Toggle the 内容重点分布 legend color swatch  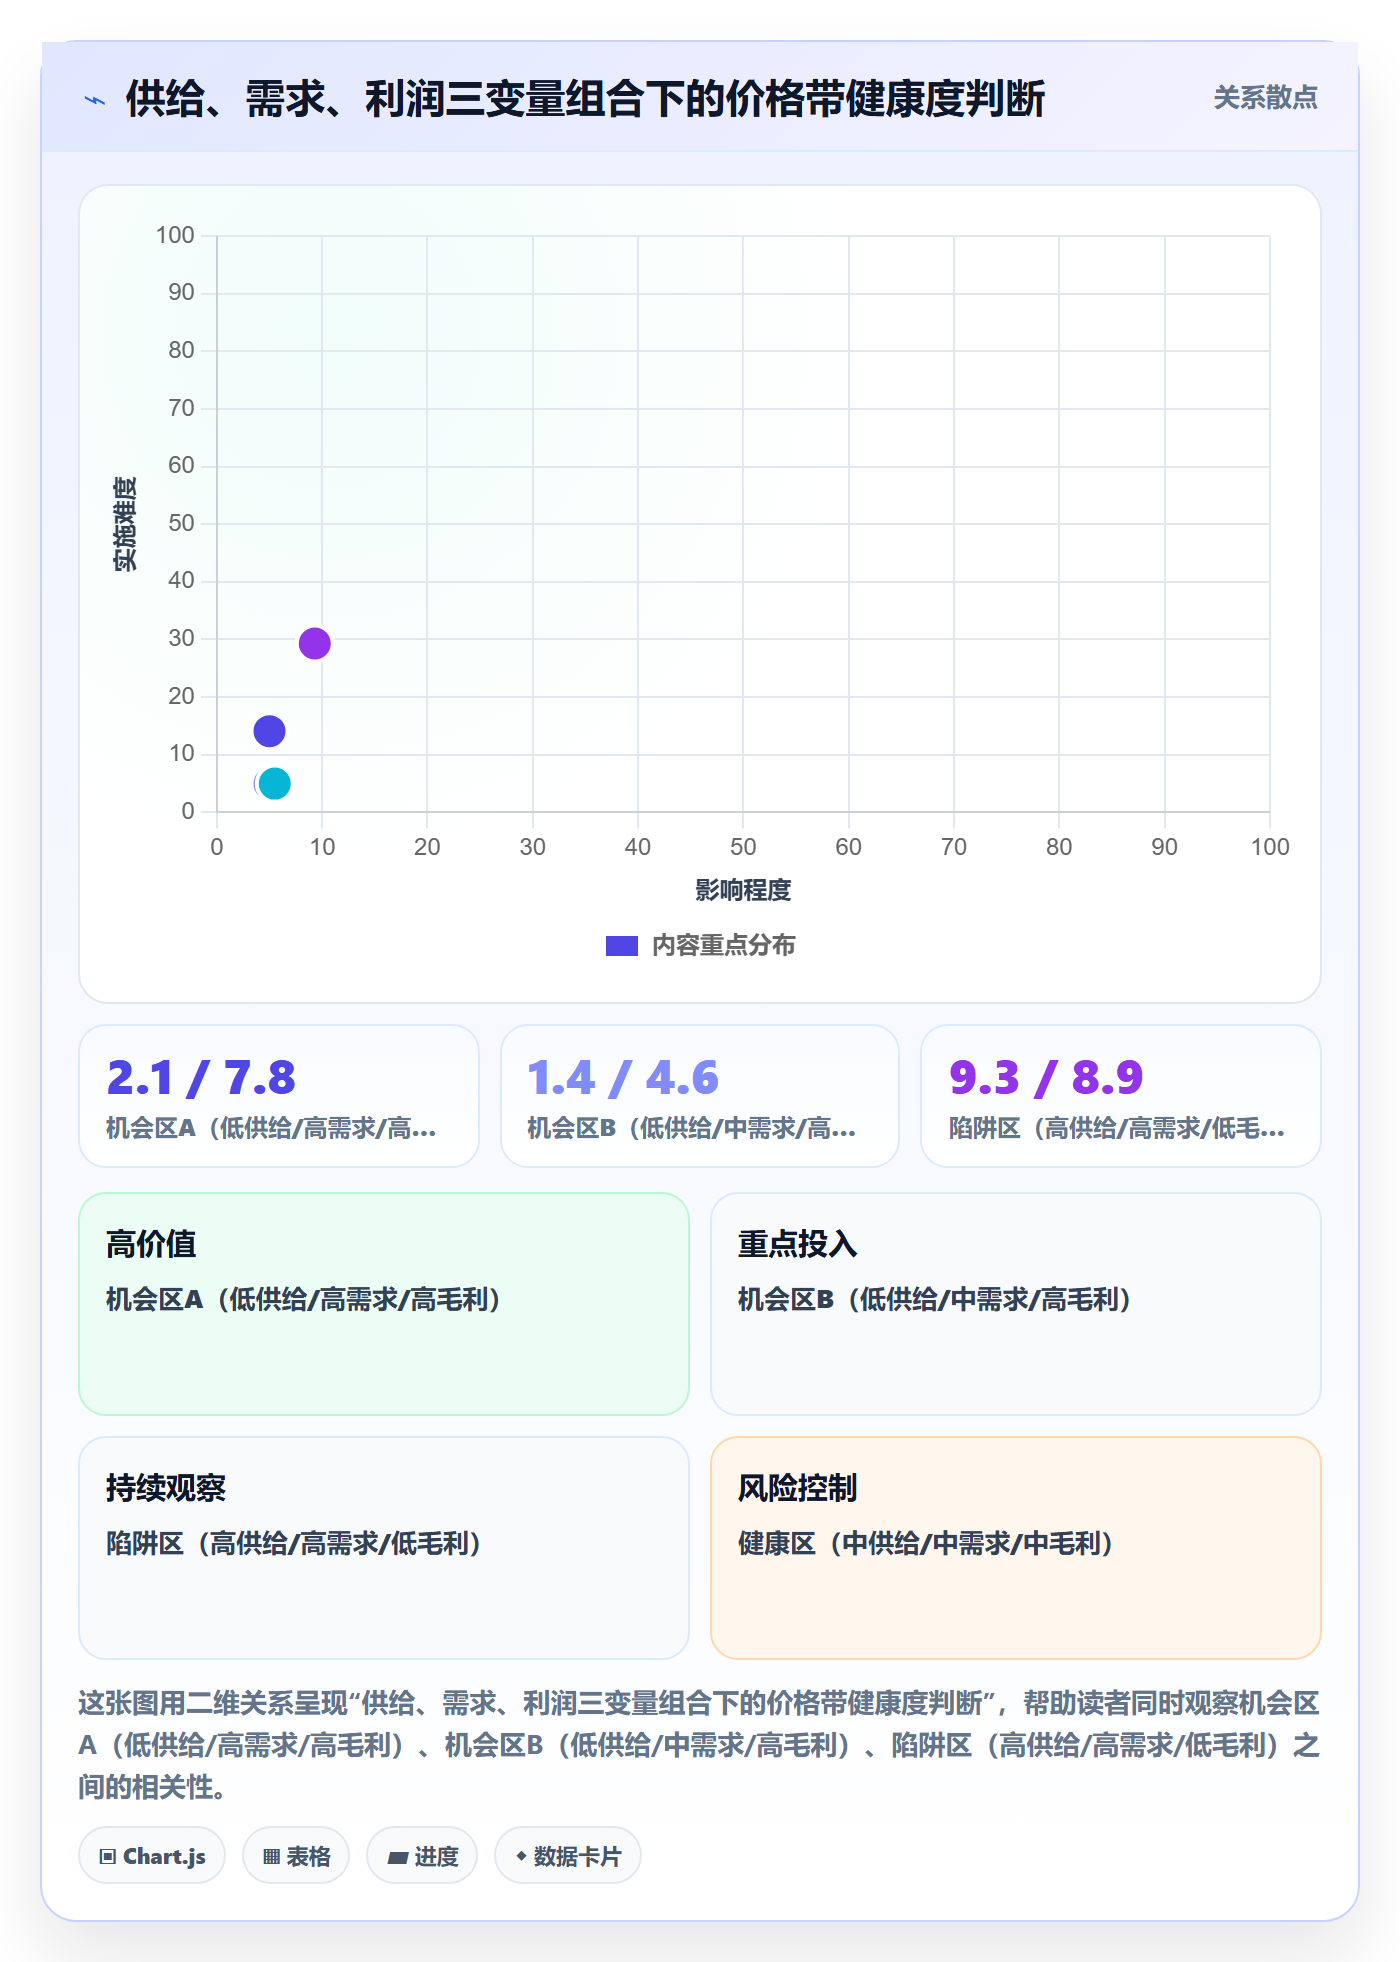point(621,946)
